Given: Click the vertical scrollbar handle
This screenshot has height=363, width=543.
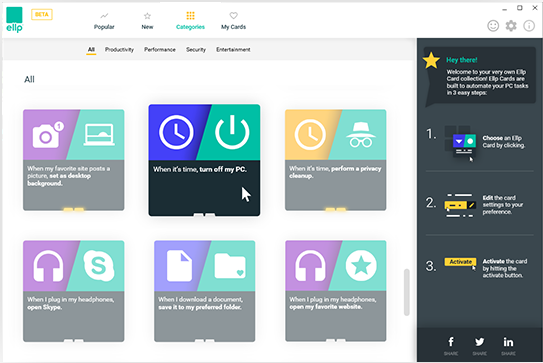Looking at the screenshot, I should [407, 292].
